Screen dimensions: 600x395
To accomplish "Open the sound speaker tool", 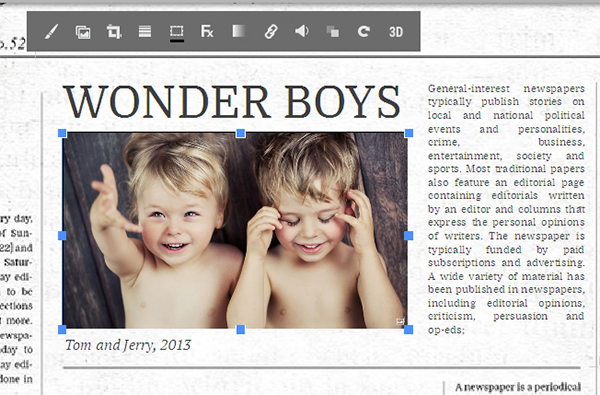I will (x=302, y=31).
